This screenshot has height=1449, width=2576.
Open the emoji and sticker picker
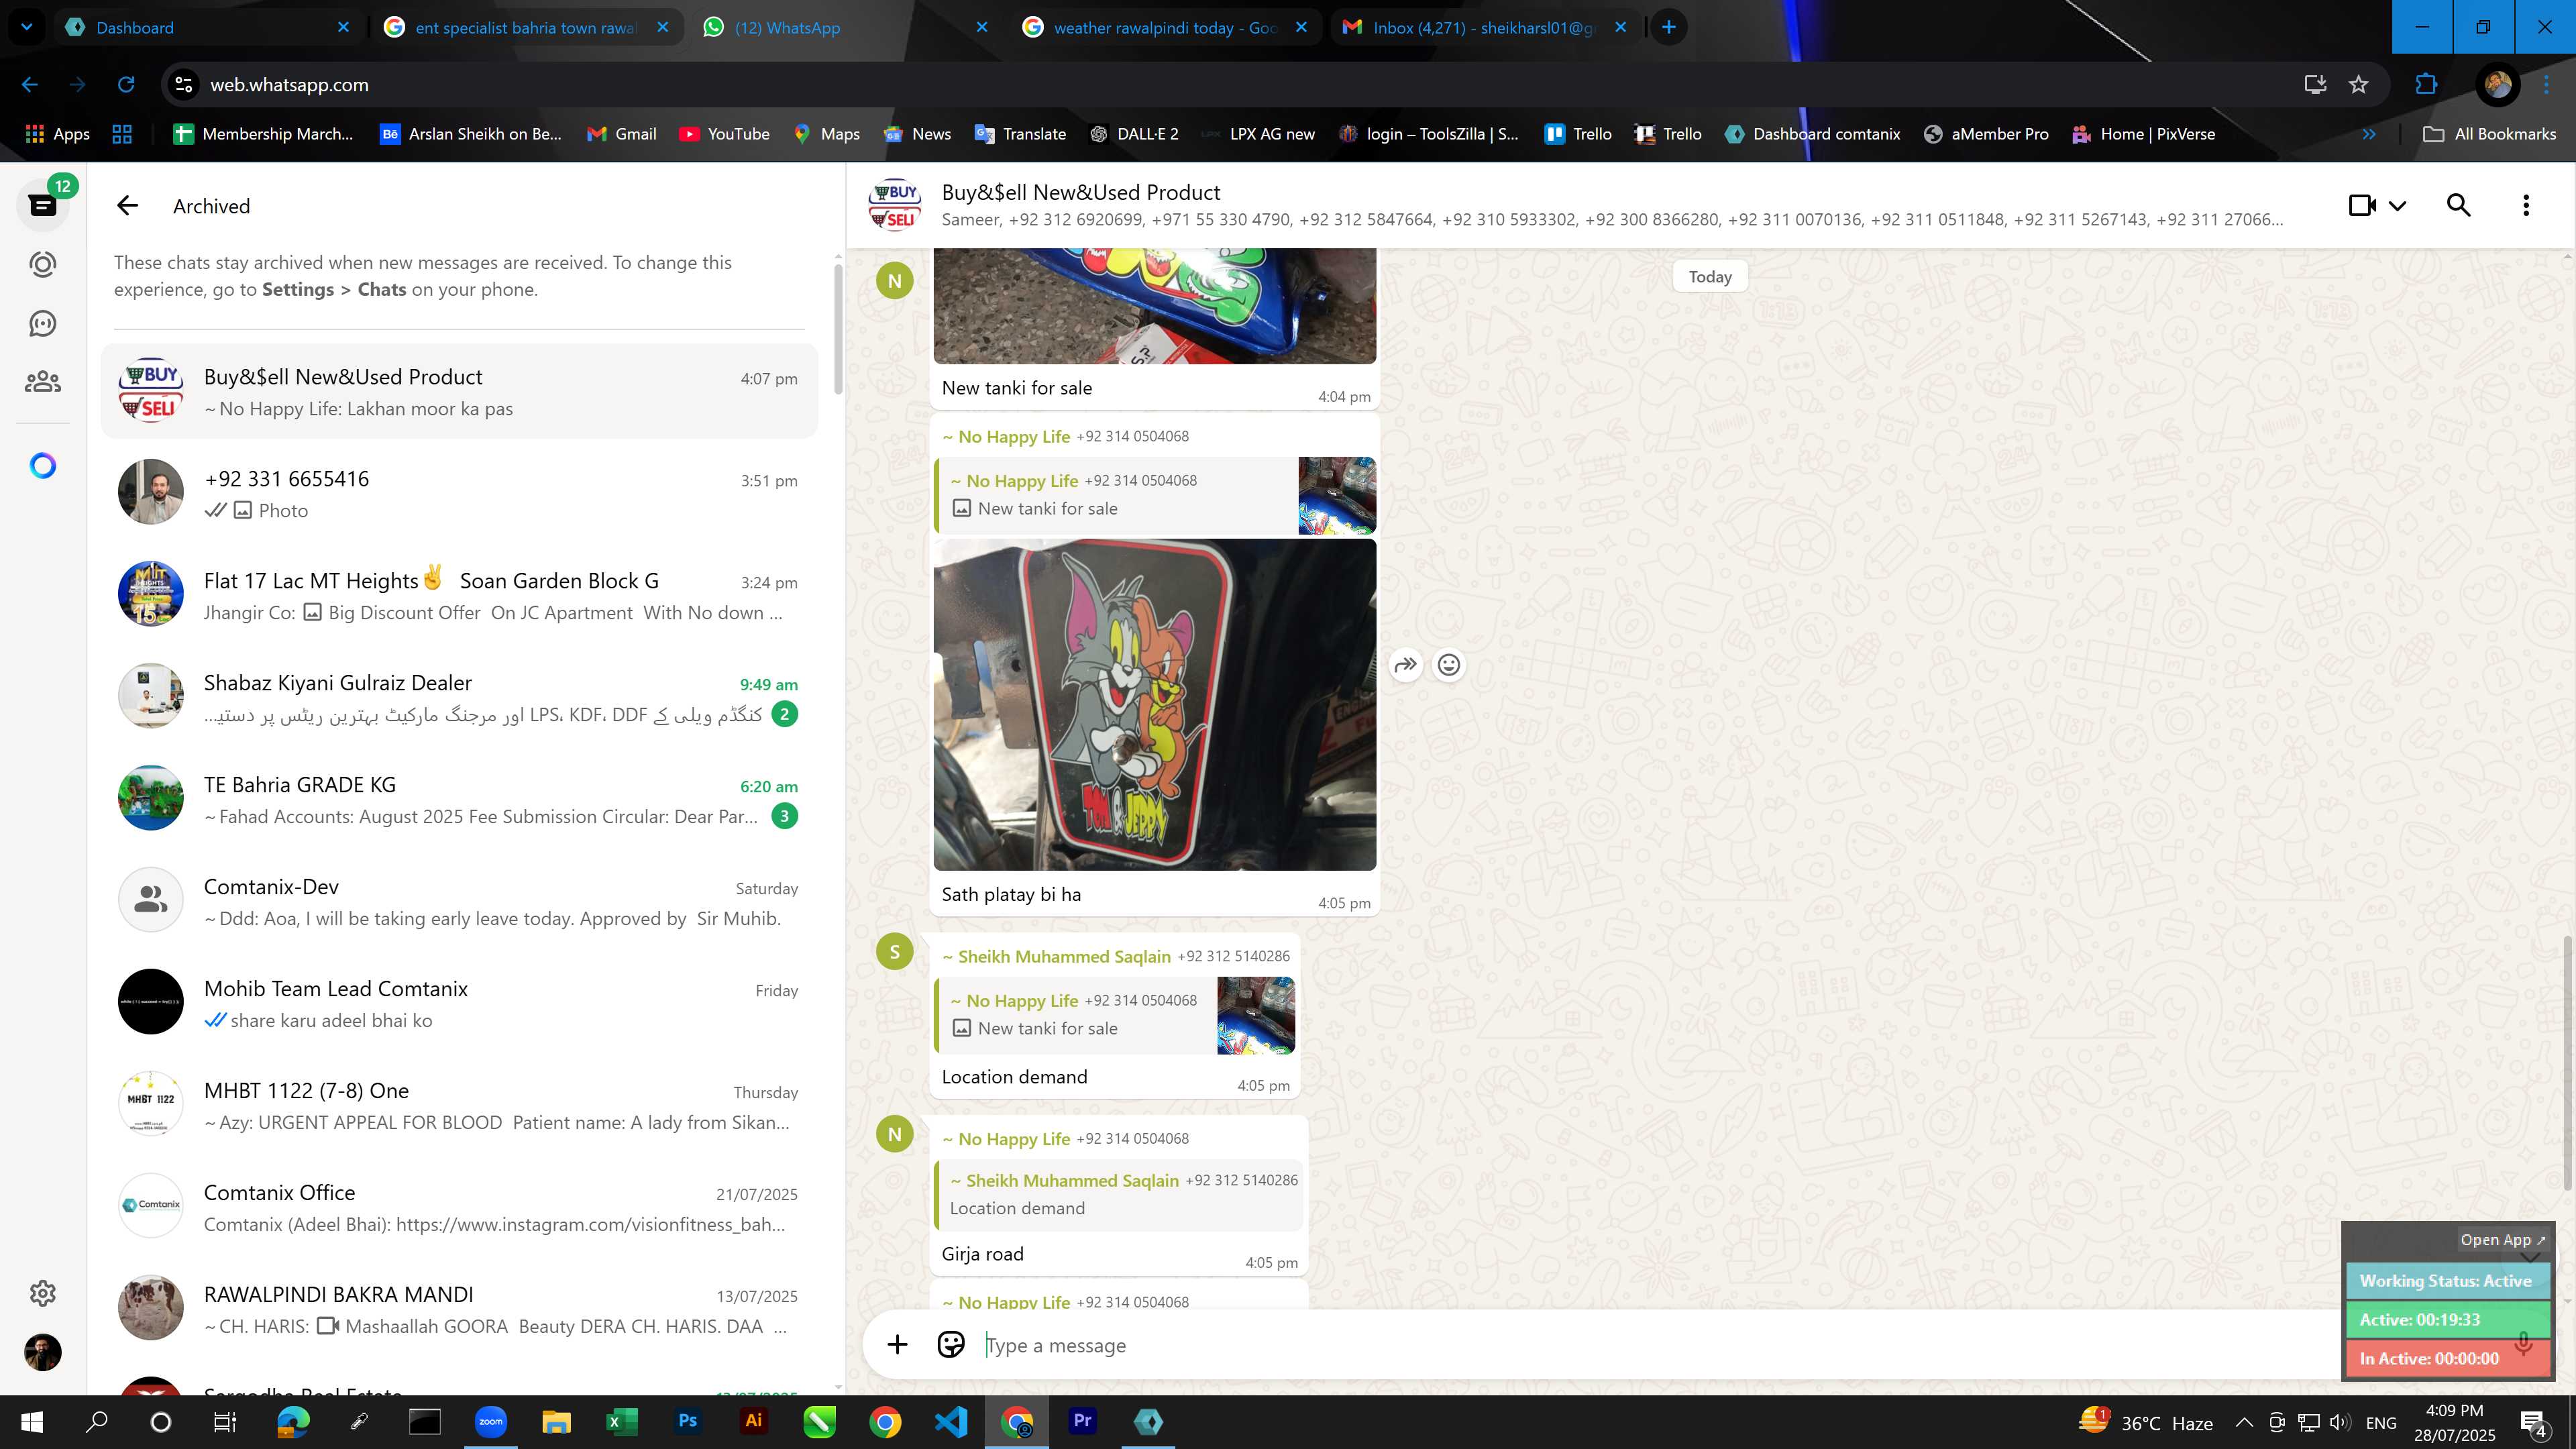click(x=951, y=1345)
